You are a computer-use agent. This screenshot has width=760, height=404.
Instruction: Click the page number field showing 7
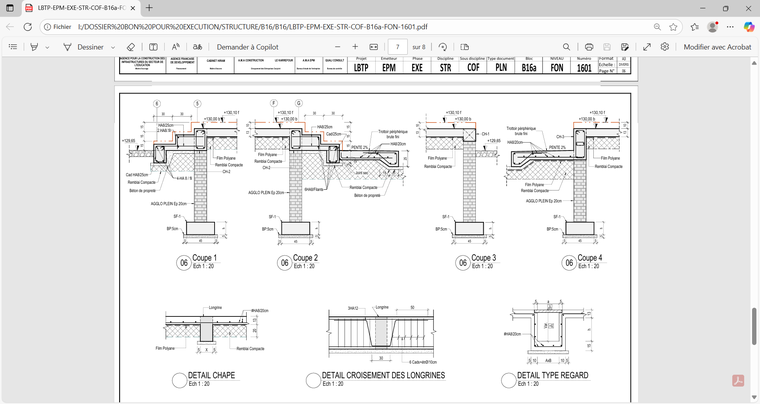click(x=398, y=47)
